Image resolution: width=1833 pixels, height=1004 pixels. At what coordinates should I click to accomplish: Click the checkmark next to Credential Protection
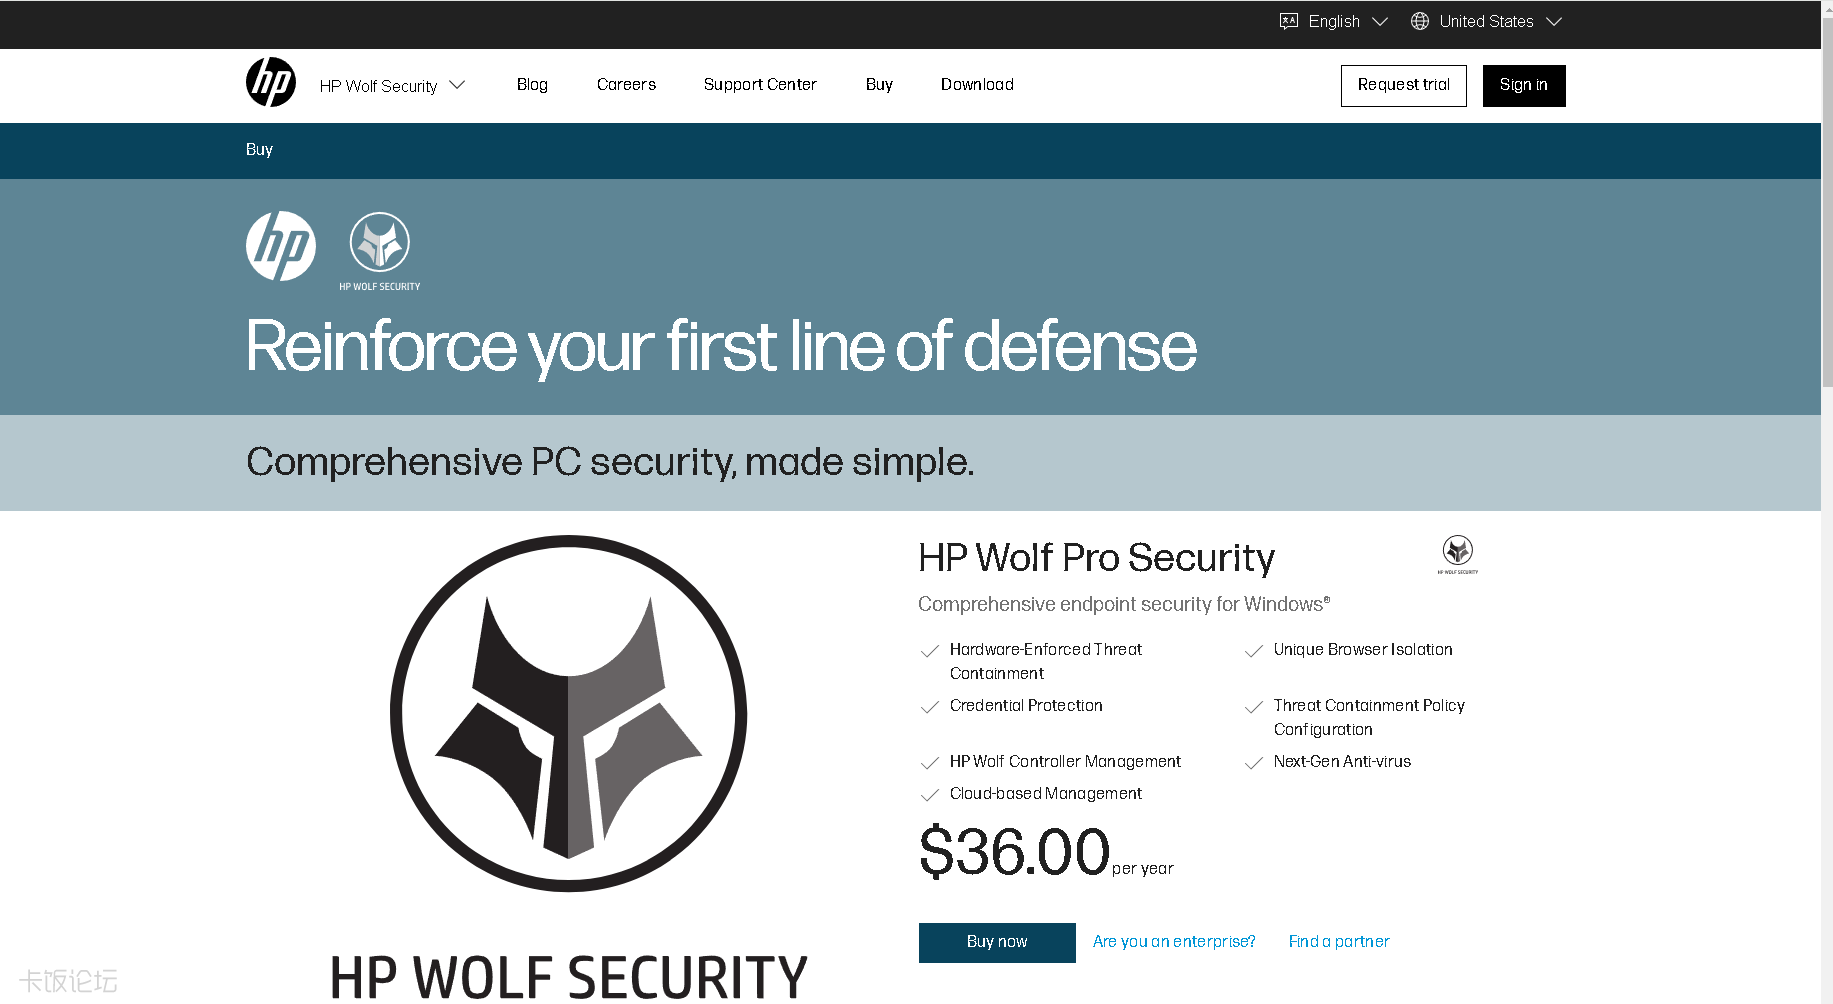(929, 707)
